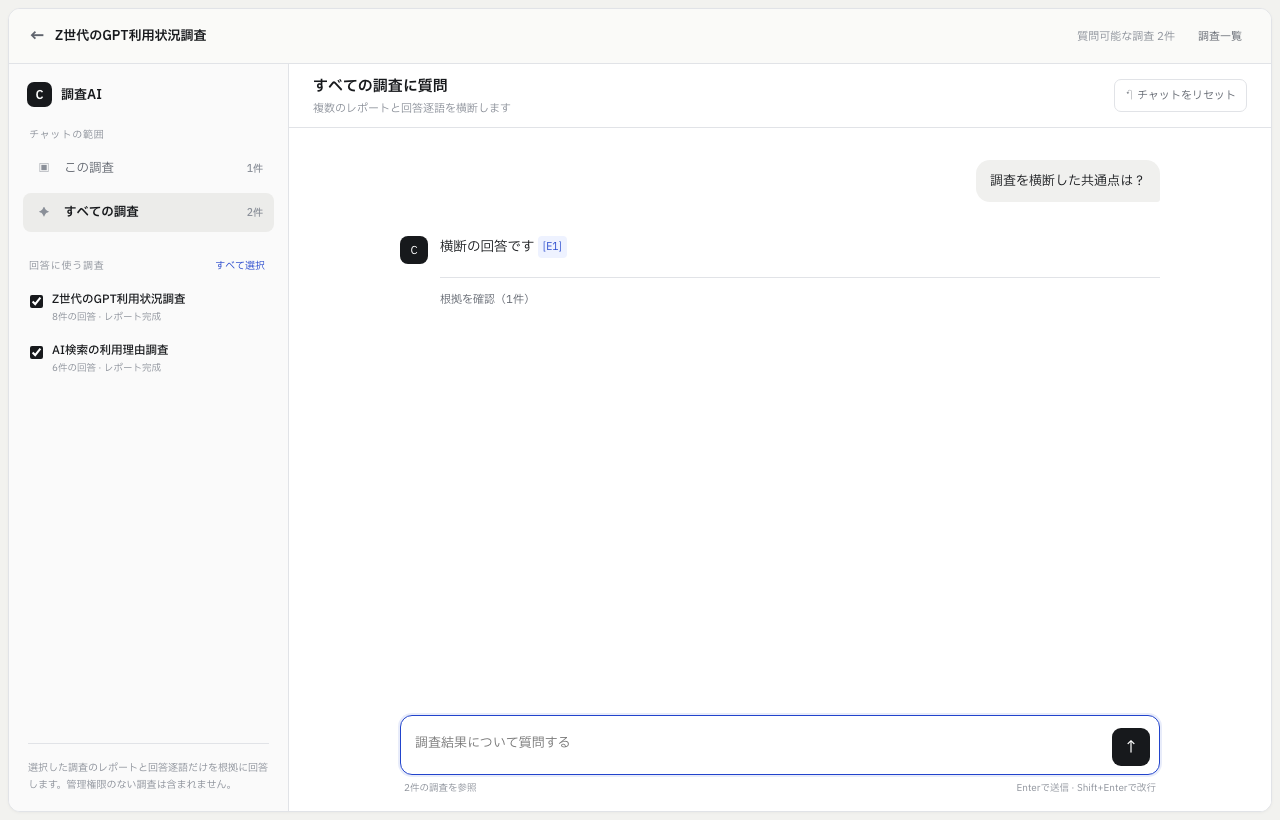Image resolution: width=1280 pixels, height=820 pixels.
Task: Uncheck the Z世代のGPT利用状況調査 checkbox
Action: click(37, 301)
